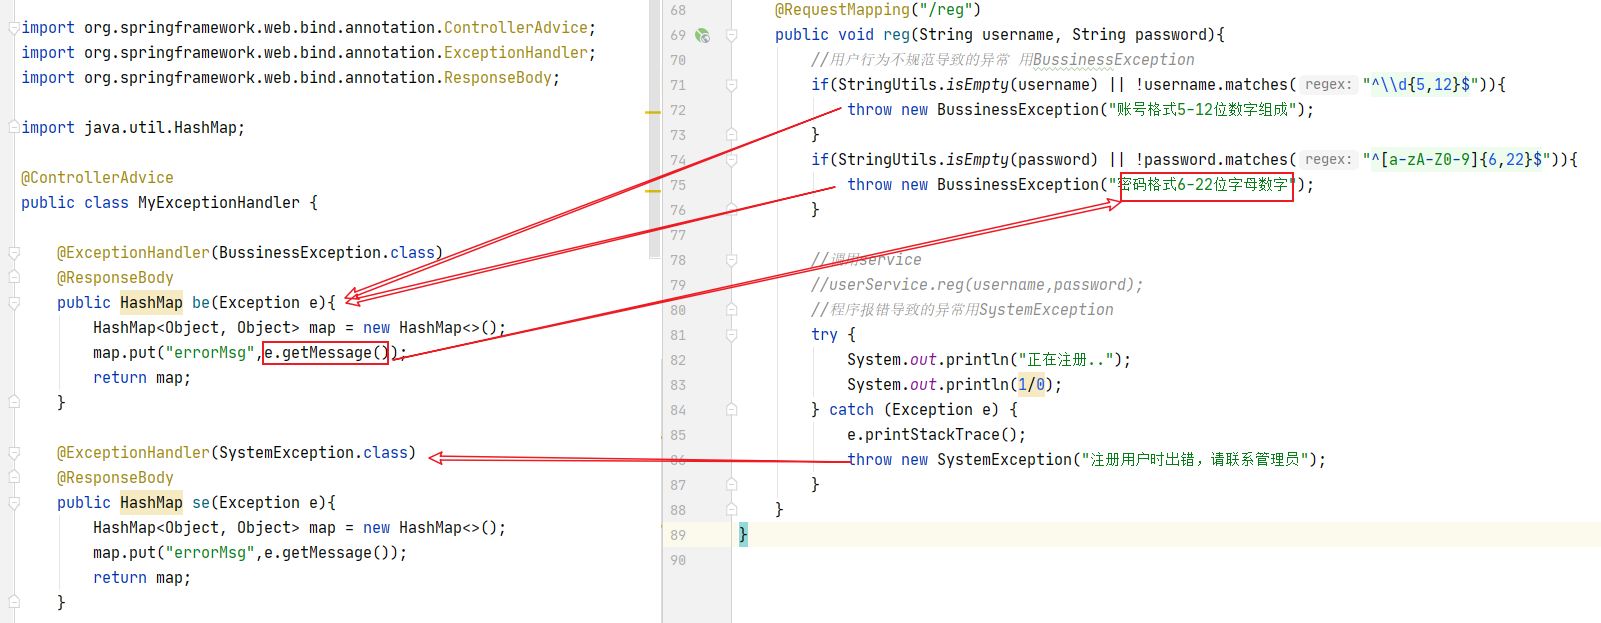
Task: Click the fold marker beside @ExceptionHandler(SystemException.class)
Action: pyautogui.click(x=14, y=453)
